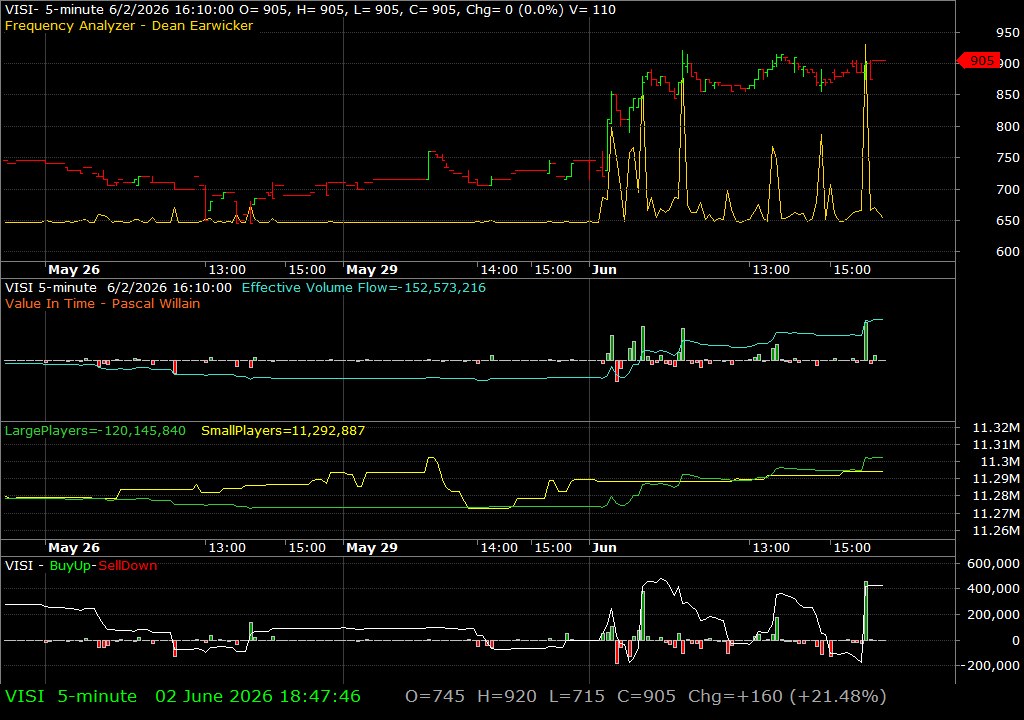Click the 850 price axis label

(1008, 95)
